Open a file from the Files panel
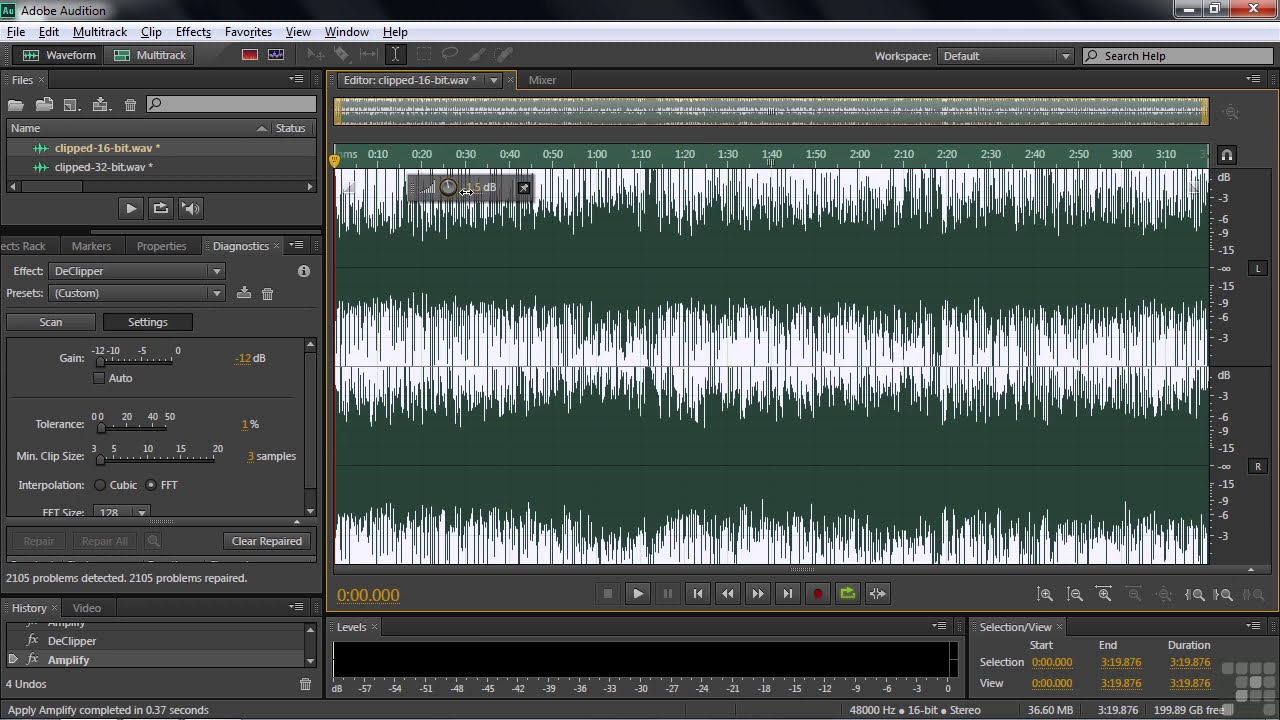Image resolution: width=1280 pixels, height=720 pixels. click(16, 104)
